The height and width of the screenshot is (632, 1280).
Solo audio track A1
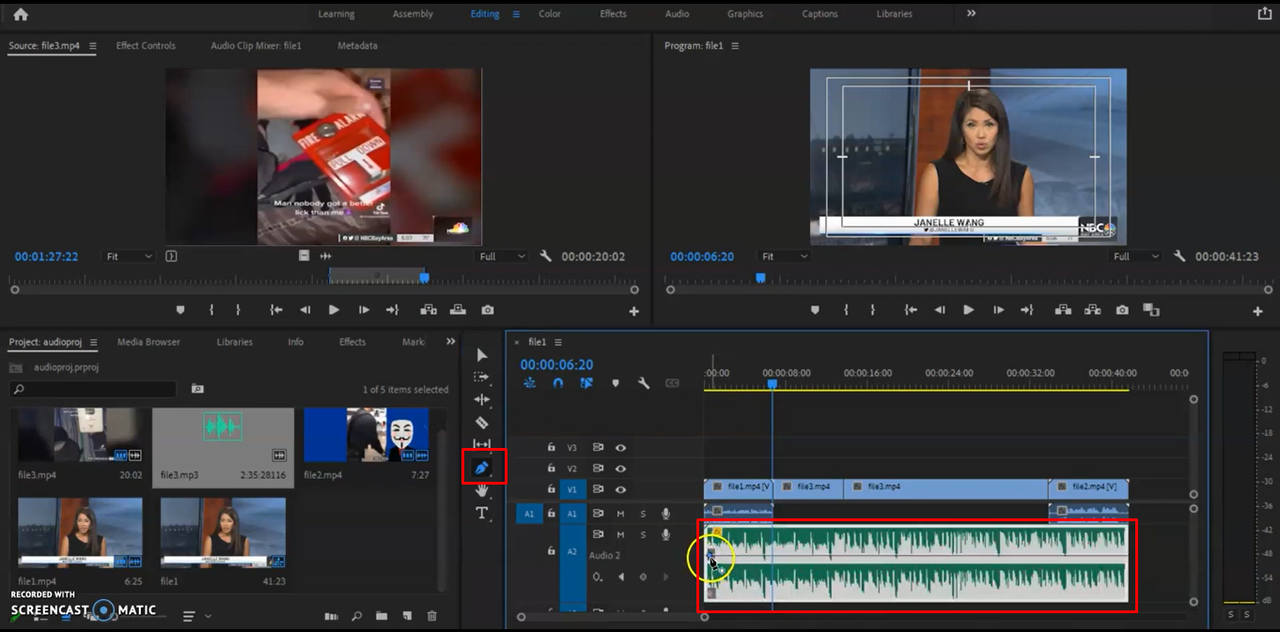(x=643, y=514)
